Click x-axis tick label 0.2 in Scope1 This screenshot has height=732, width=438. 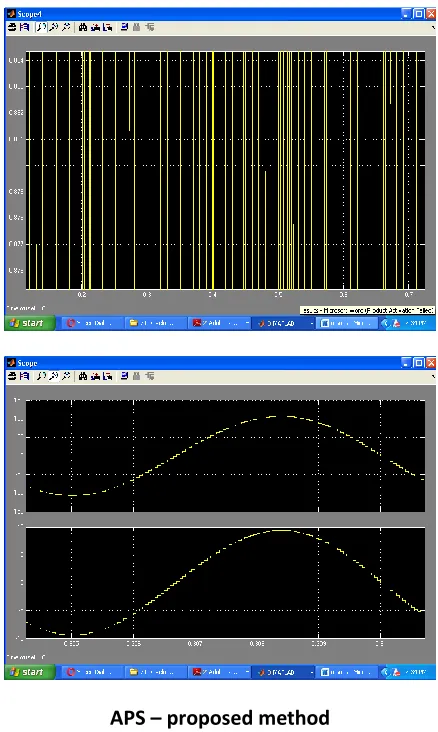tap(82, 295)
